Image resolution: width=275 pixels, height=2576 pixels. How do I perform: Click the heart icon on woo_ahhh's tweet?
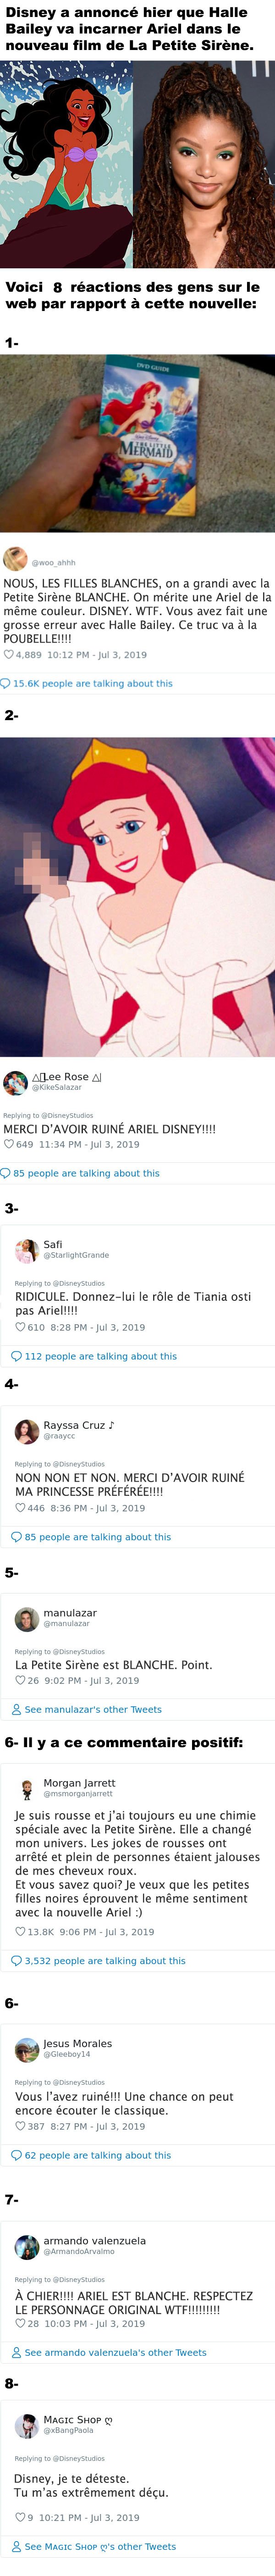coord(9,655)
